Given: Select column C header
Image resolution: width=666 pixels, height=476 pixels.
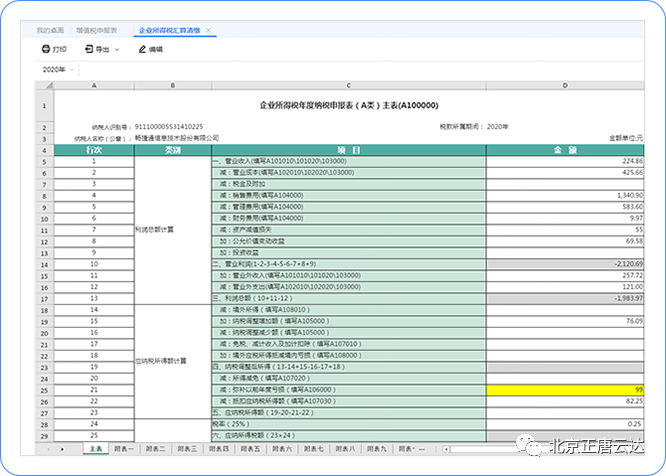Looking at the screenshot, I should tap(349, 85).
